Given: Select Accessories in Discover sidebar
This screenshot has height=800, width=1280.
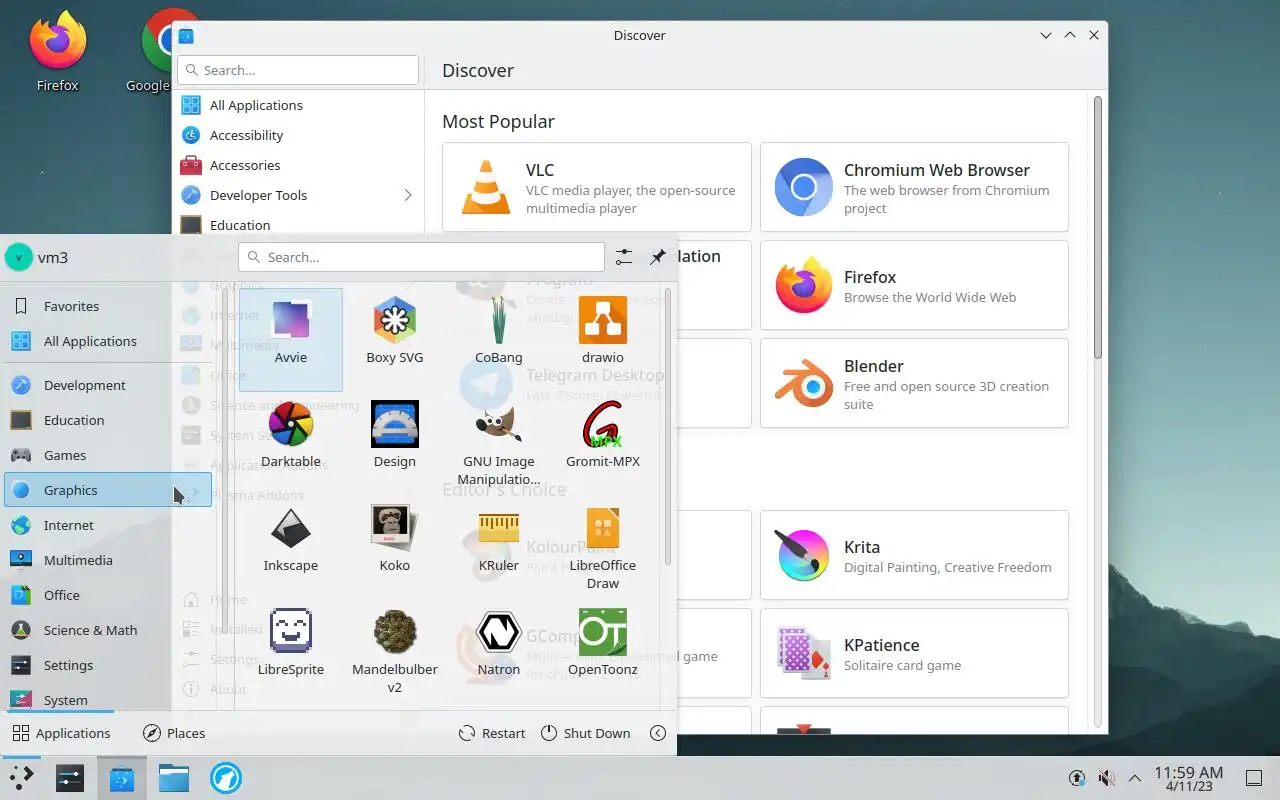Looking at the screenshot, I should point(298,165).
